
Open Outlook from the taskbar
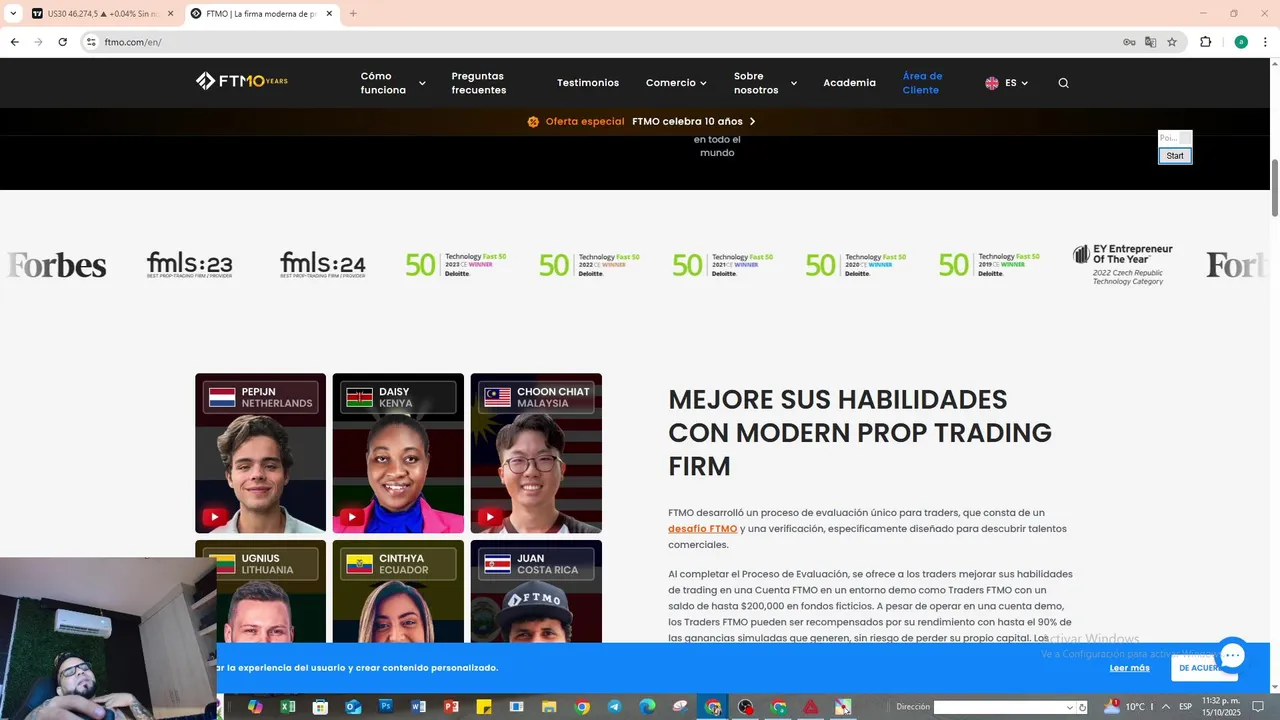click(x=353, y=707)
